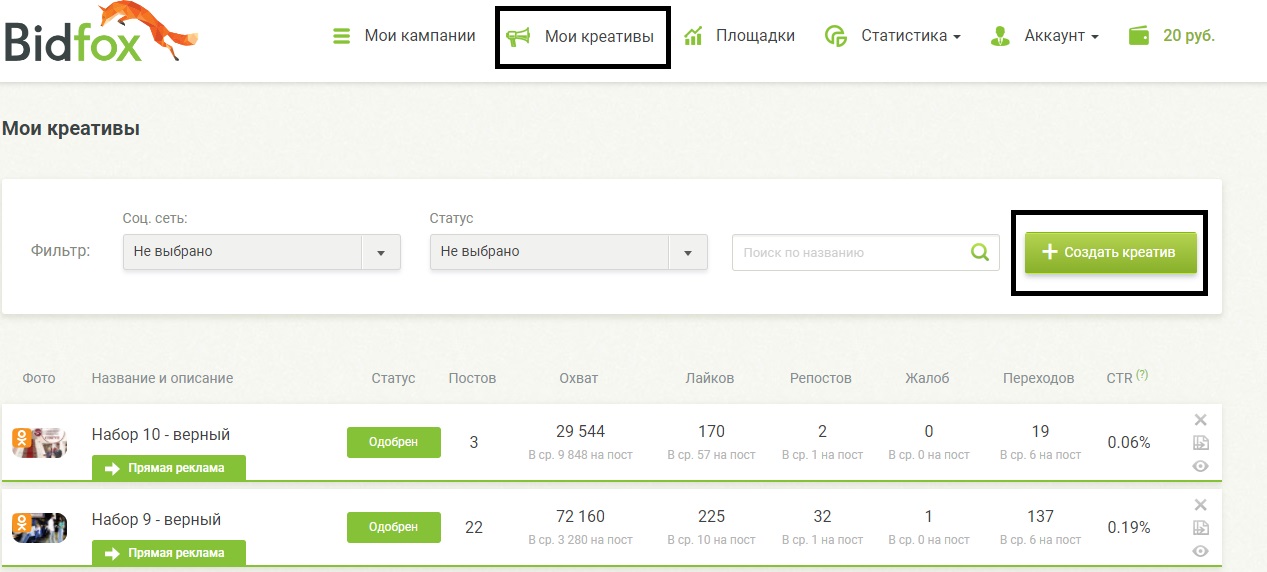Click the Переходов column header
1267x572 pixels.
(x=1039, y=378)
